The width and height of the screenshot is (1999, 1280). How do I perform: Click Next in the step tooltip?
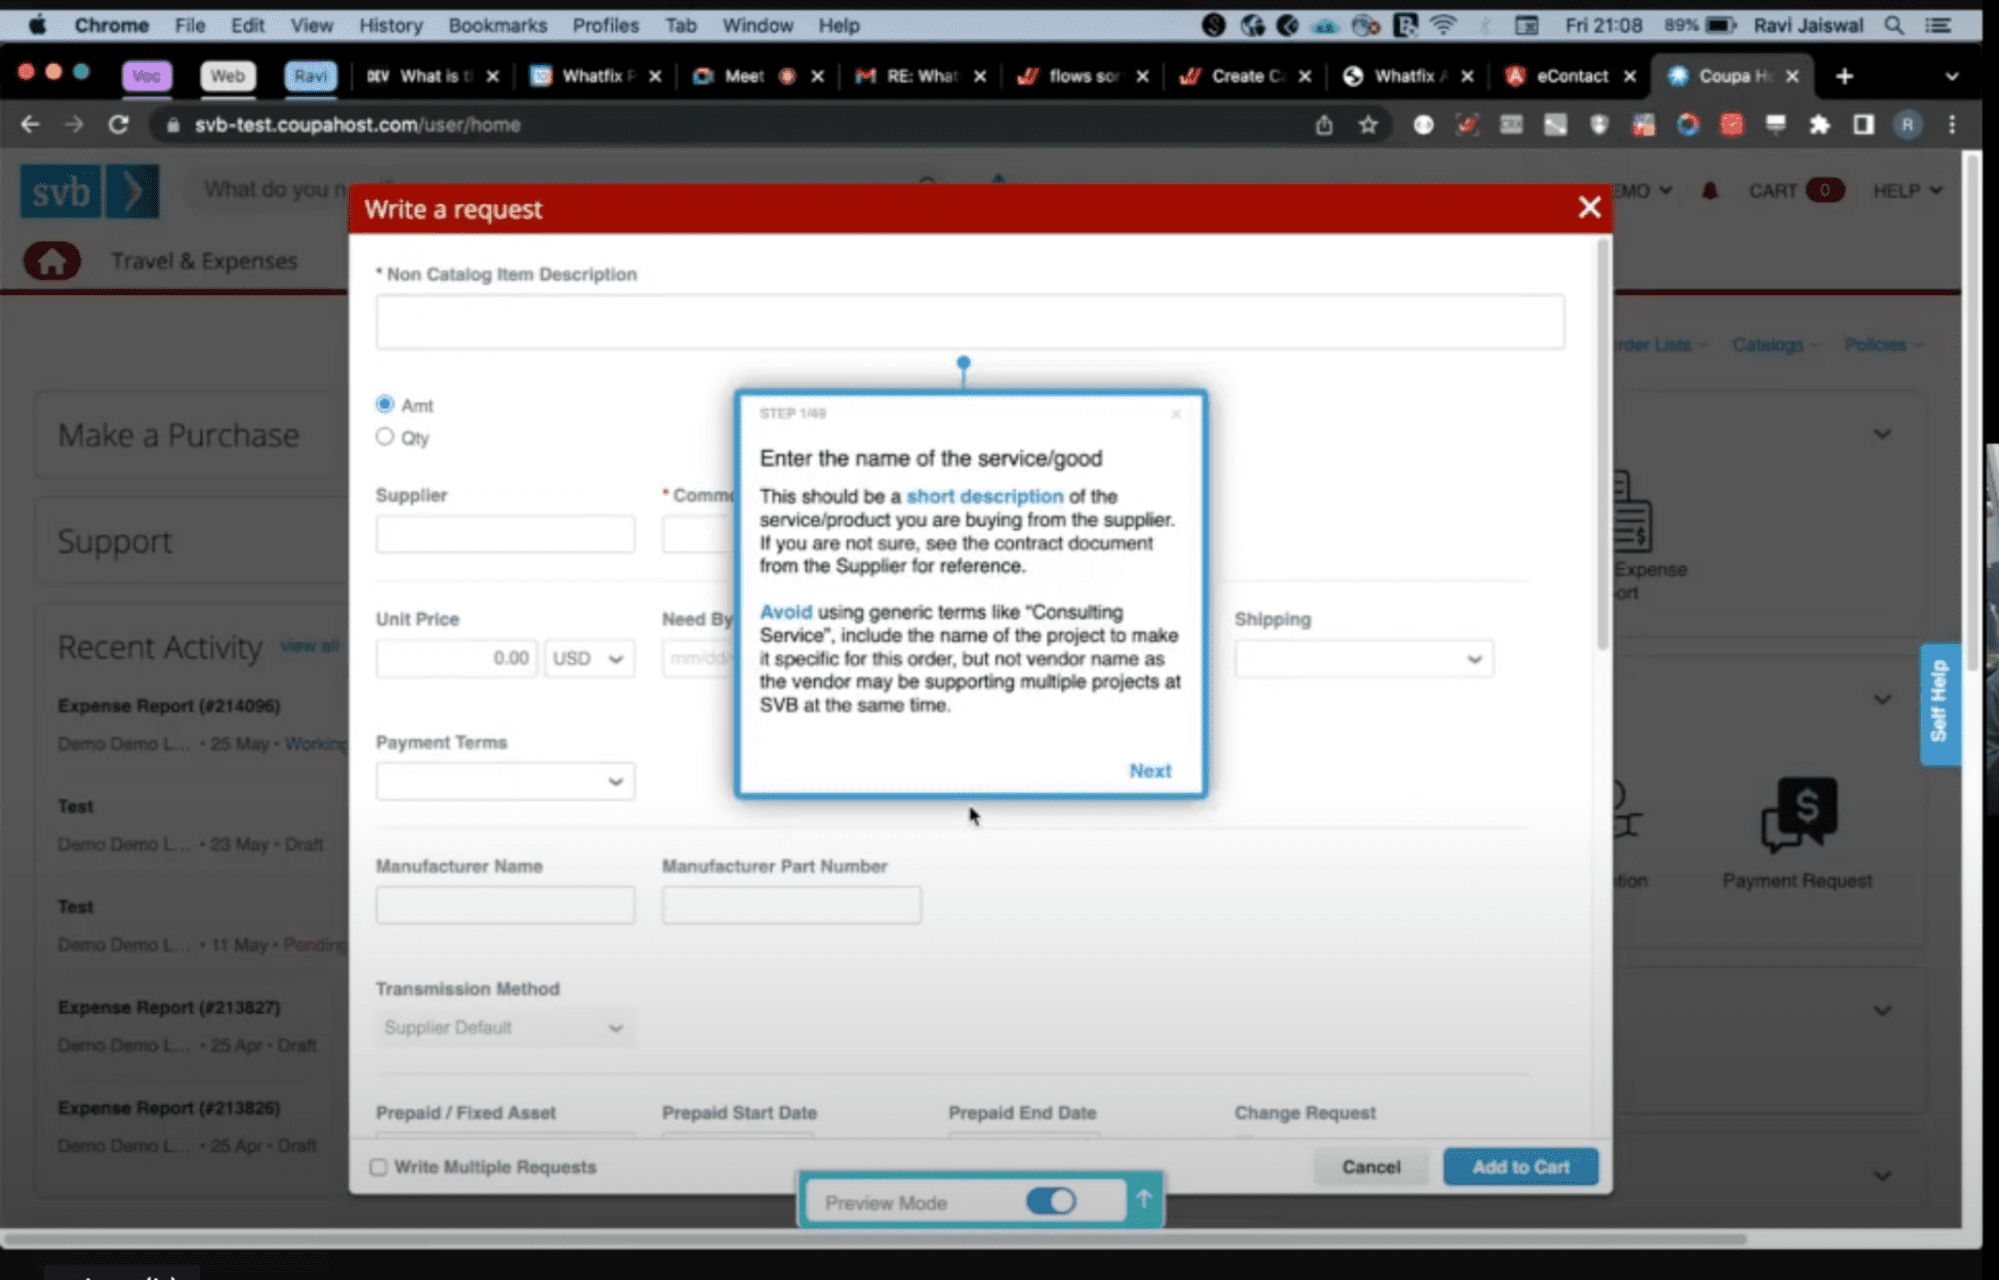(x=1150, y=770)
